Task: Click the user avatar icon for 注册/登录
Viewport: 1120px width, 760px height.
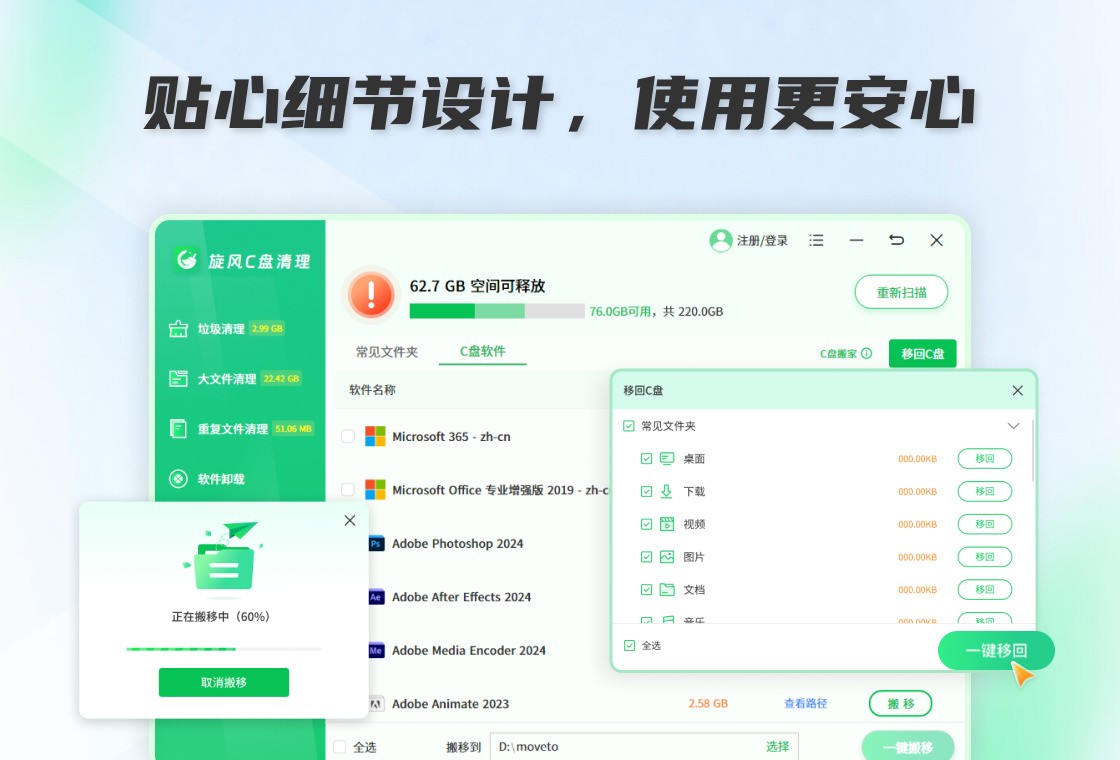Action: click(720, 240)
